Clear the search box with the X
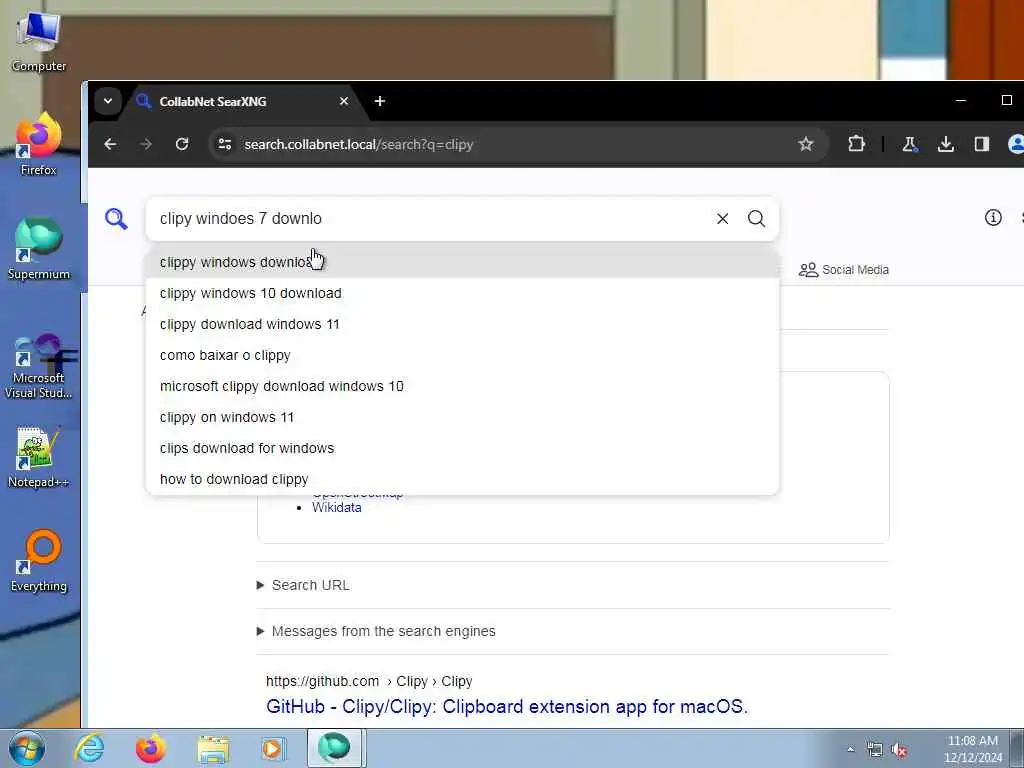This screenshot has height=768, width=1024. [722, 219]
